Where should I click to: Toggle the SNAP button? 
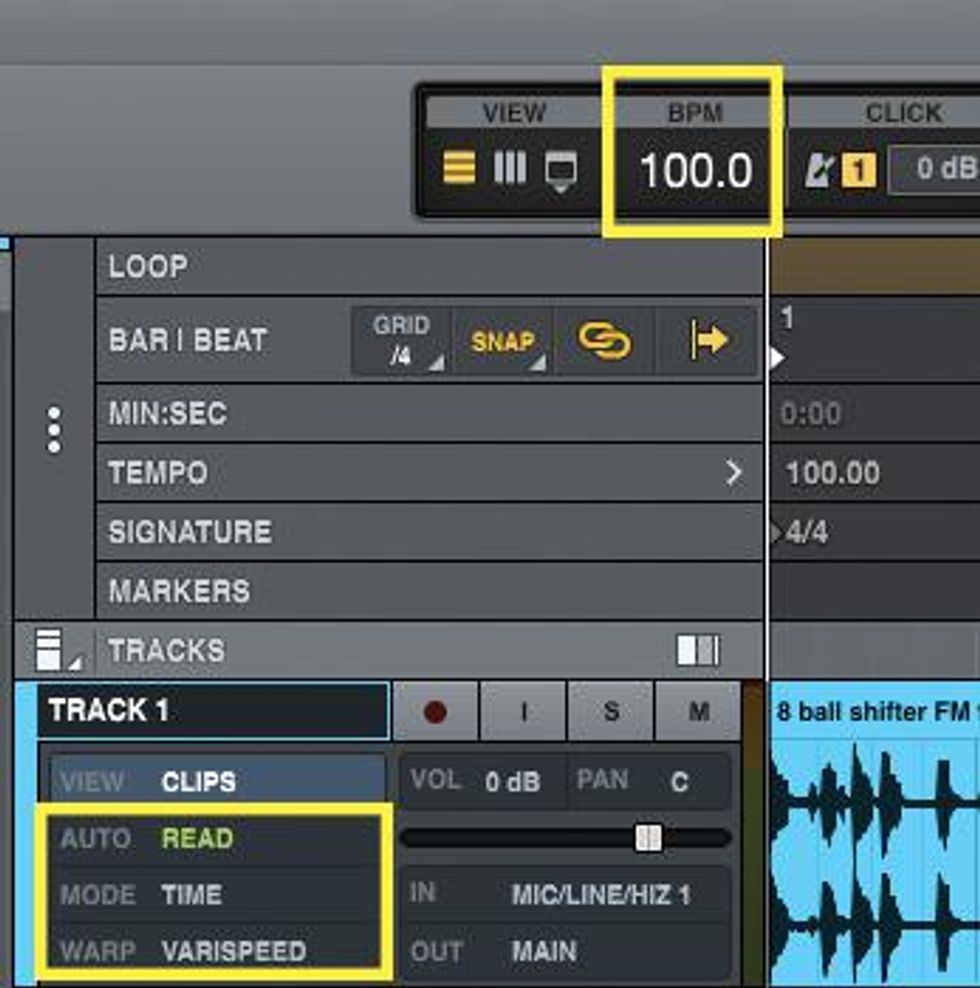pos(504,341)
